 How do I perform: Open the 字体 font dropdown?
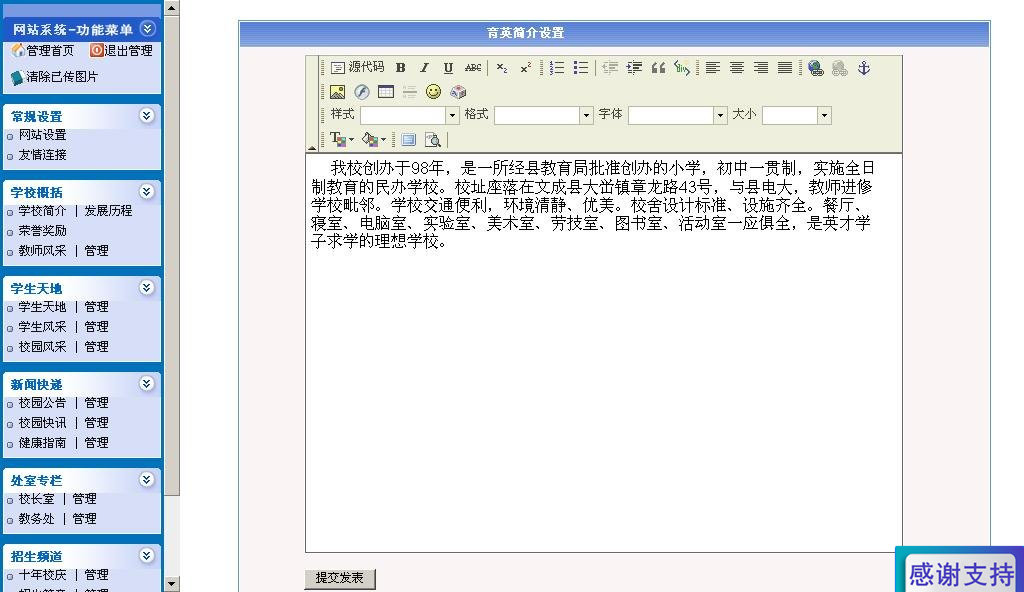tap(720, 116)
